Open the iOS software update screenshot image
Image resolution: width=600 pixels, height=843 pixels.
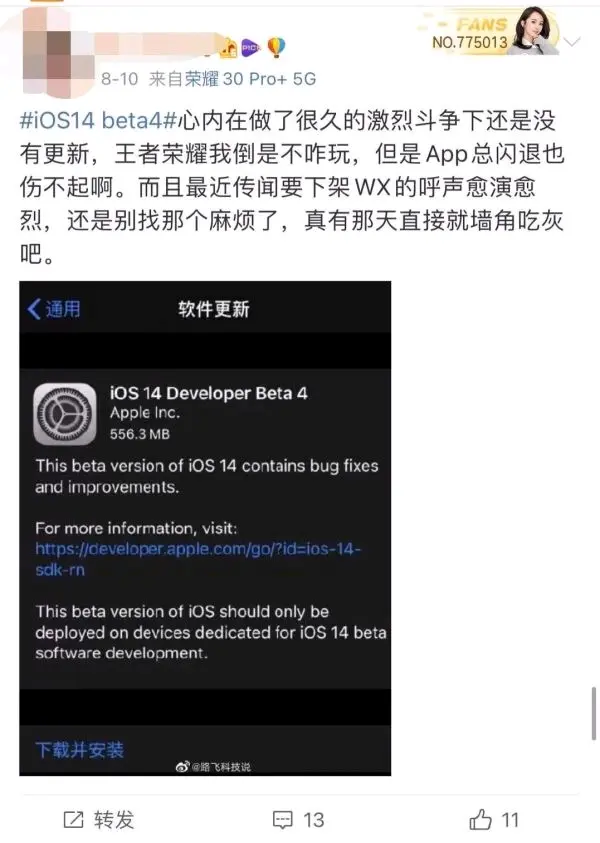click(205, 528)
